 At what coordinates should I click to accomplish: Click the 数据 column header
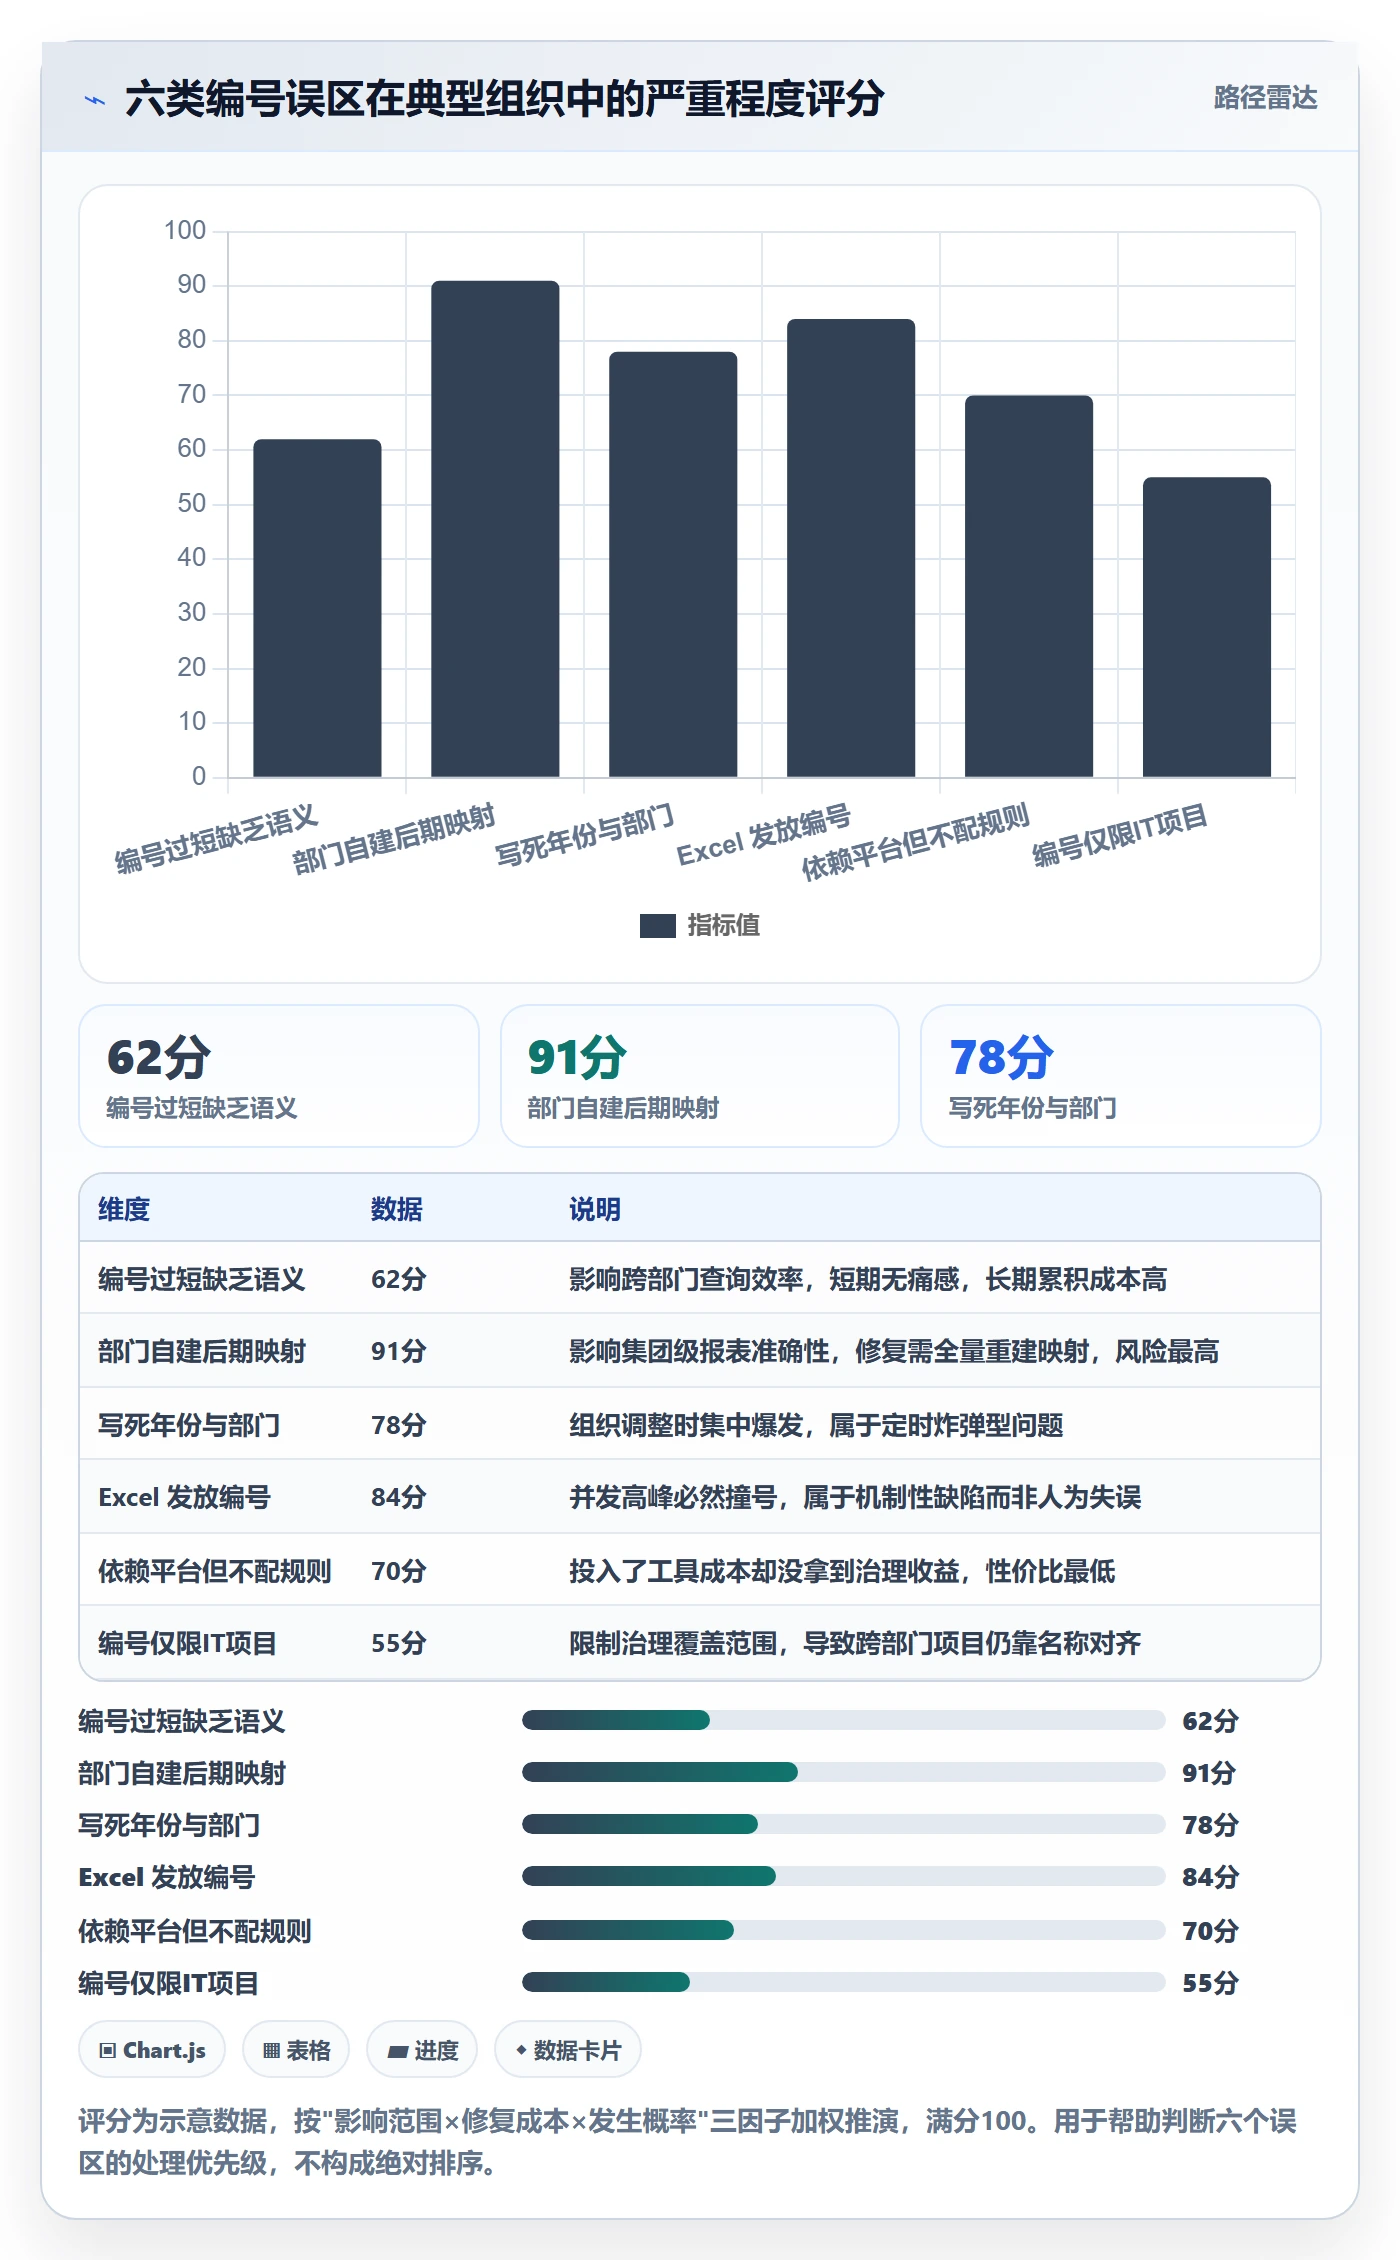tap(396, 1209)
